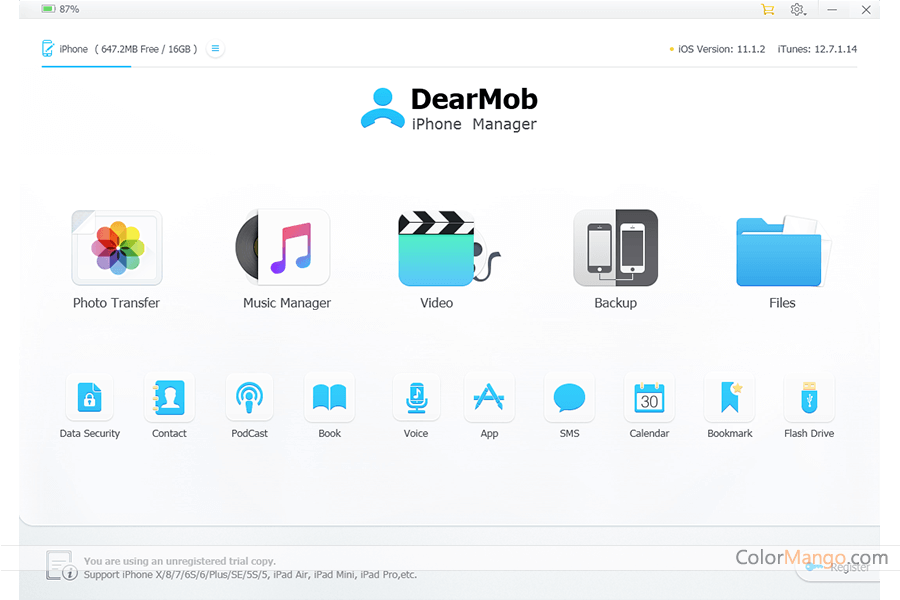This screenshot has width=900, height=600.
Task: Open the settings gear menu
Action: [797, 9]
